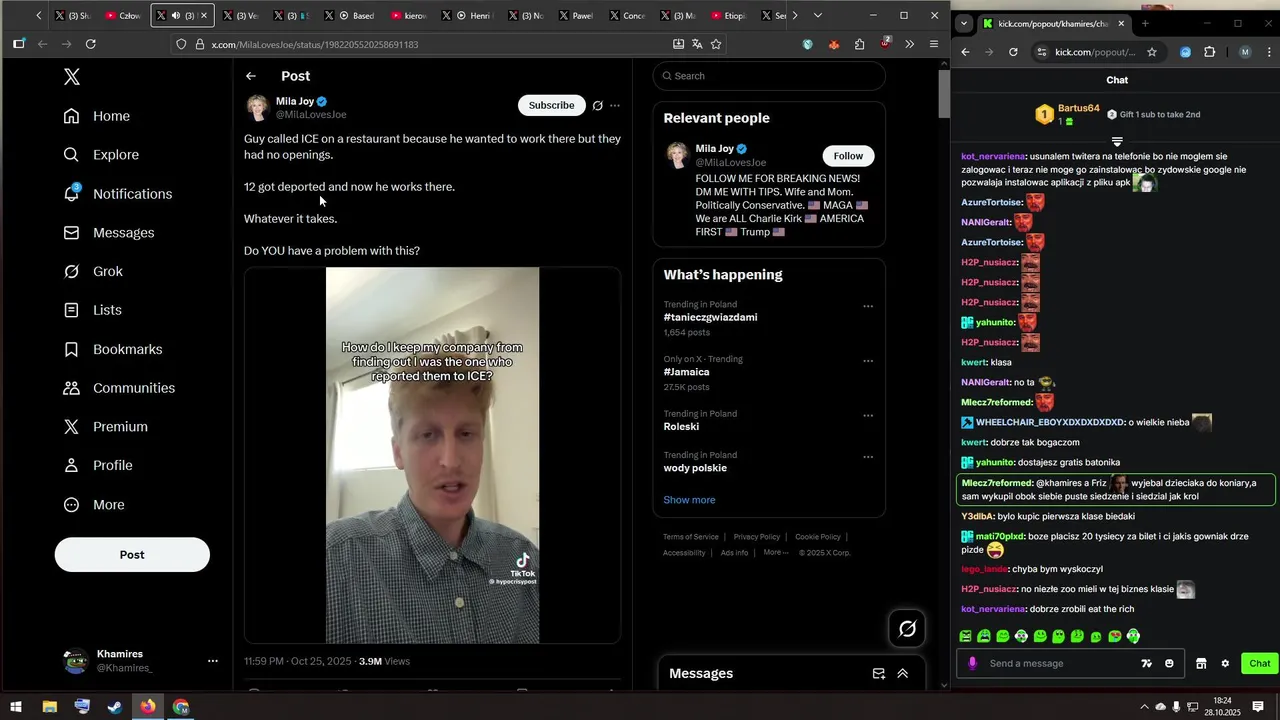
Task: Launch Steam from the taskbar
Action: 115,707
